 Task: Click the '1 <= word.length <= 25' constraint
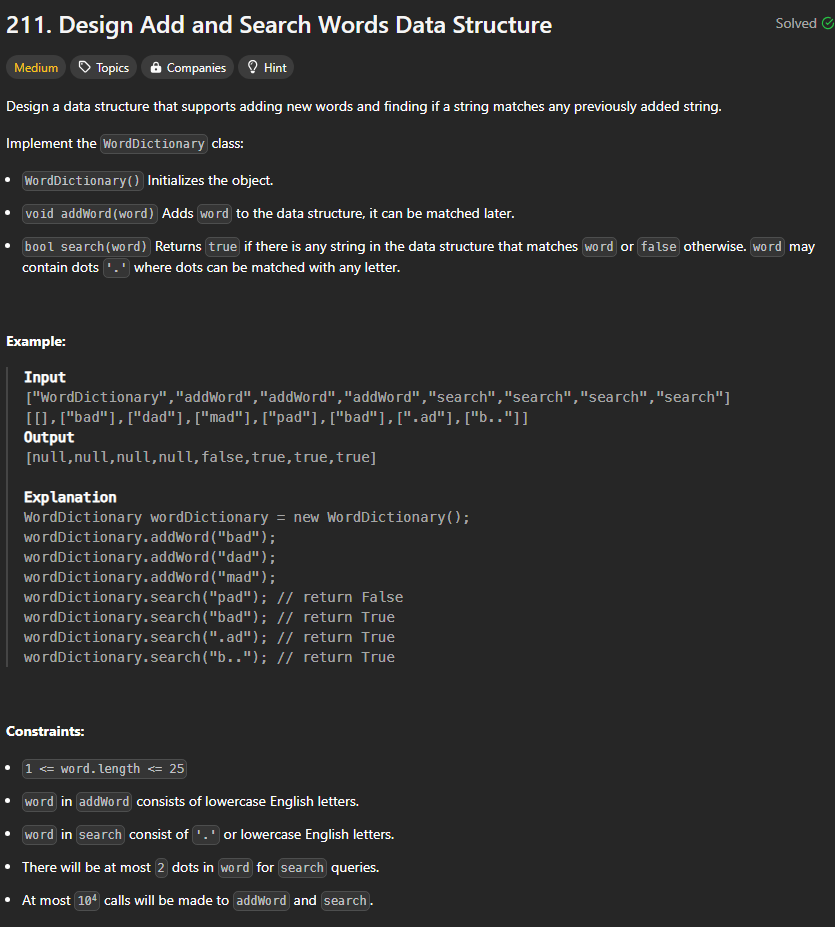pyautogui.click(x=104, y=769)
